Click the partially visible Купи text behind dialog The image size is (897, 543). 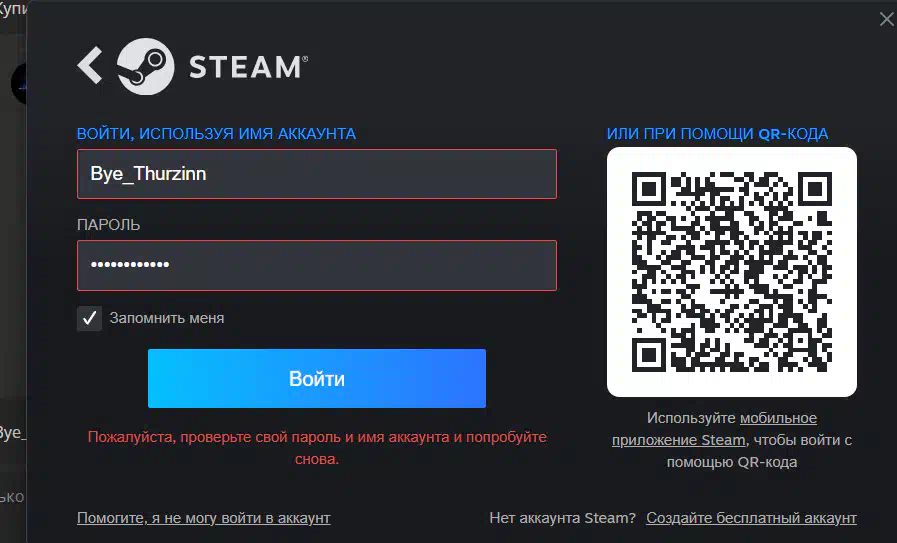pos(13,10)
